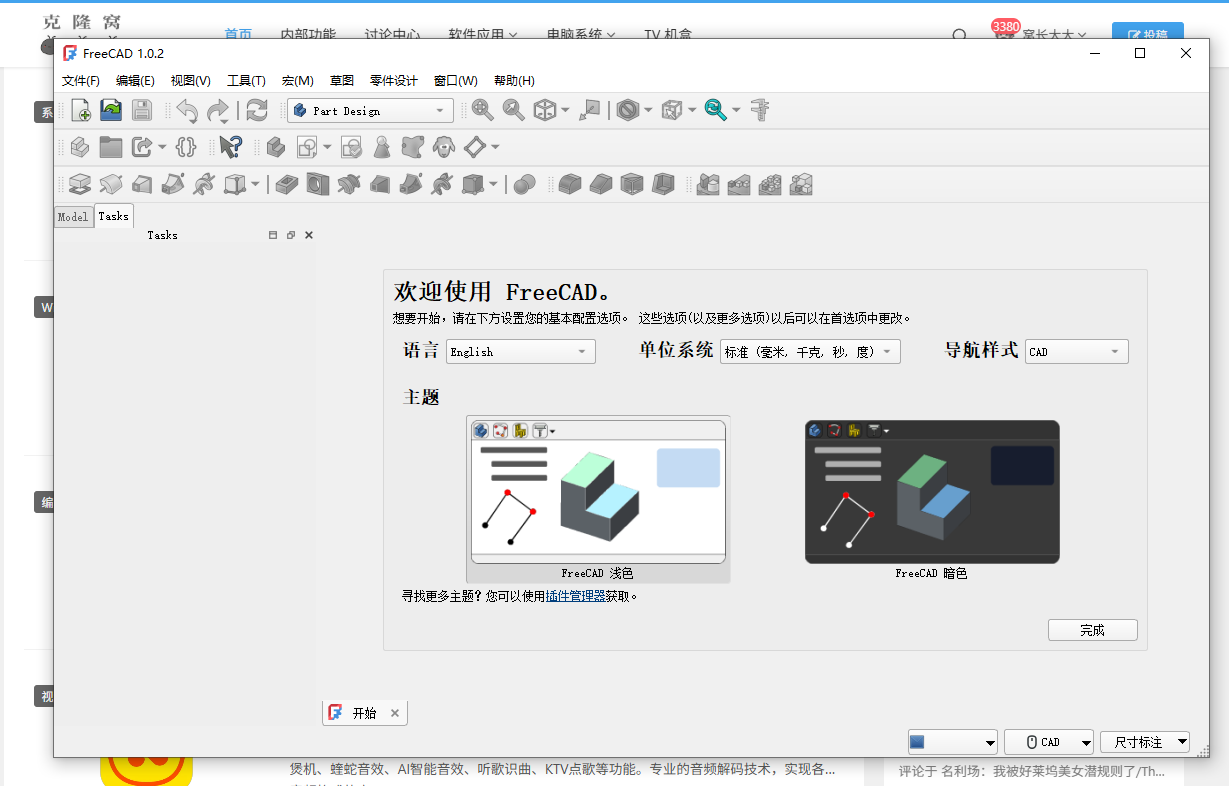The image size is (1229, 786).
Task: Open the Part Design workbench selector
Action: (370, 111)
